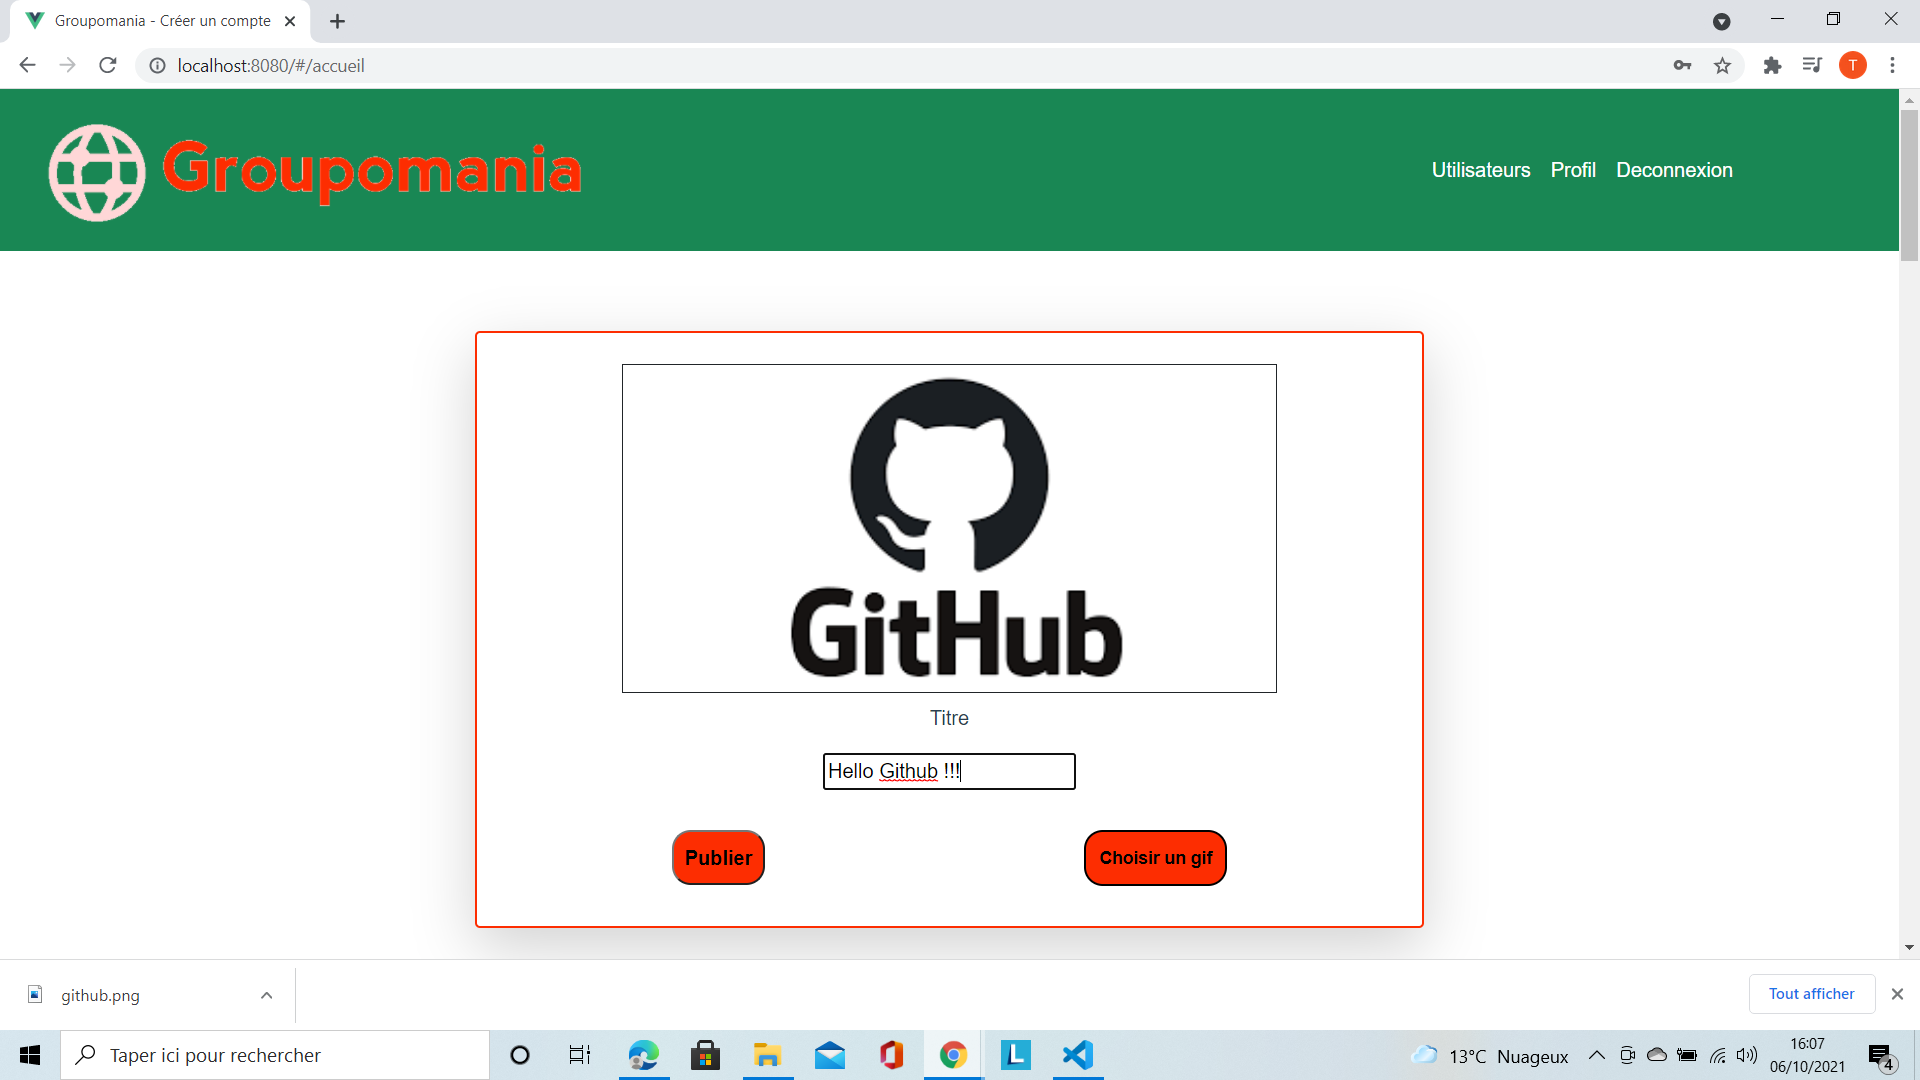1920x1080 pixels.
Task: Click the back navigation arrow
Action: [x=26, y=65]
